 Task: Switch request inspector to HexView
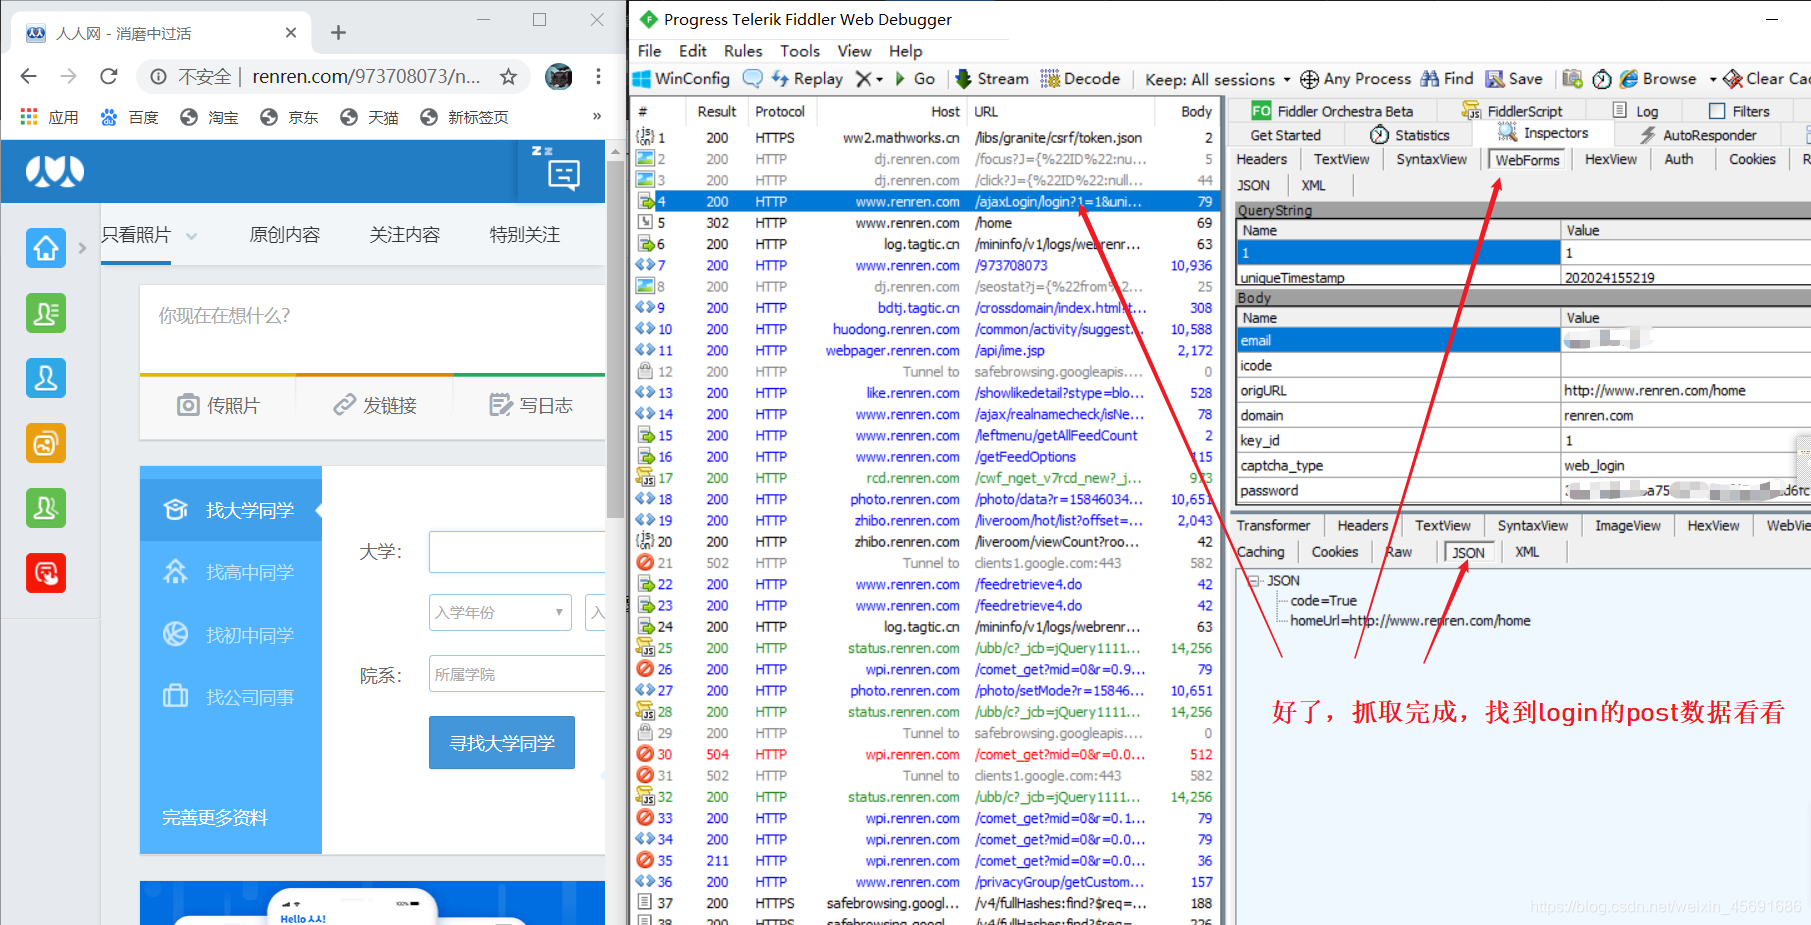pyautogui.click(x=1611, y=159)
